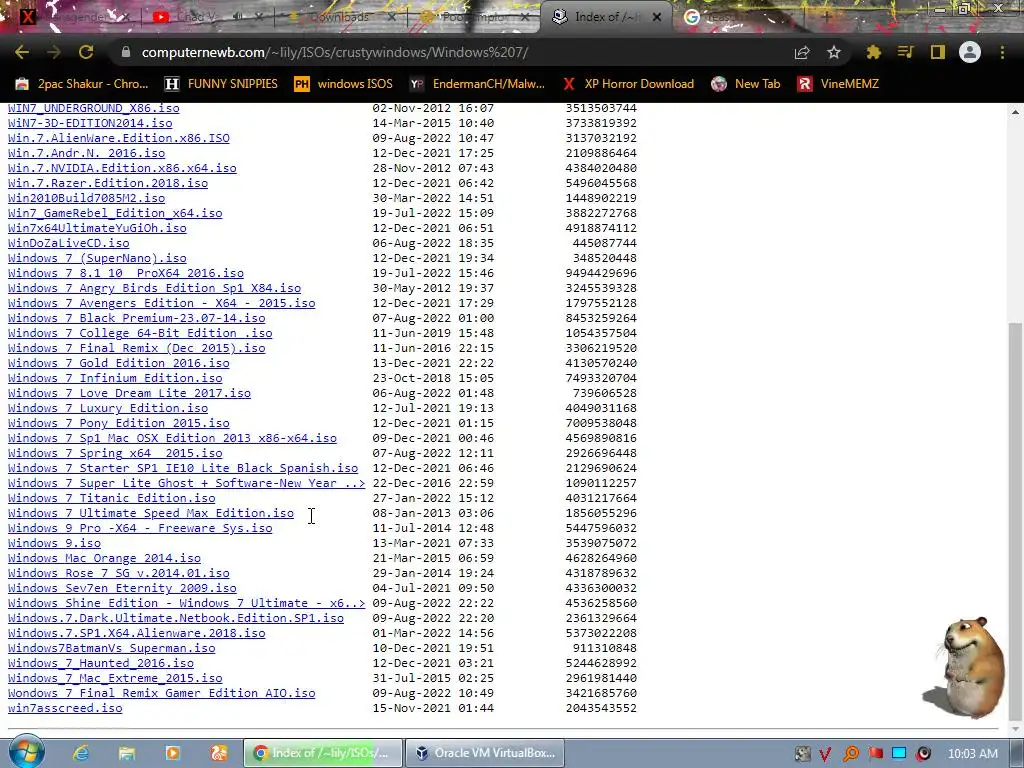This screenshot has width=1024, height=768.
Task: Open New Tab bookmark
Action: click(745, 84)
